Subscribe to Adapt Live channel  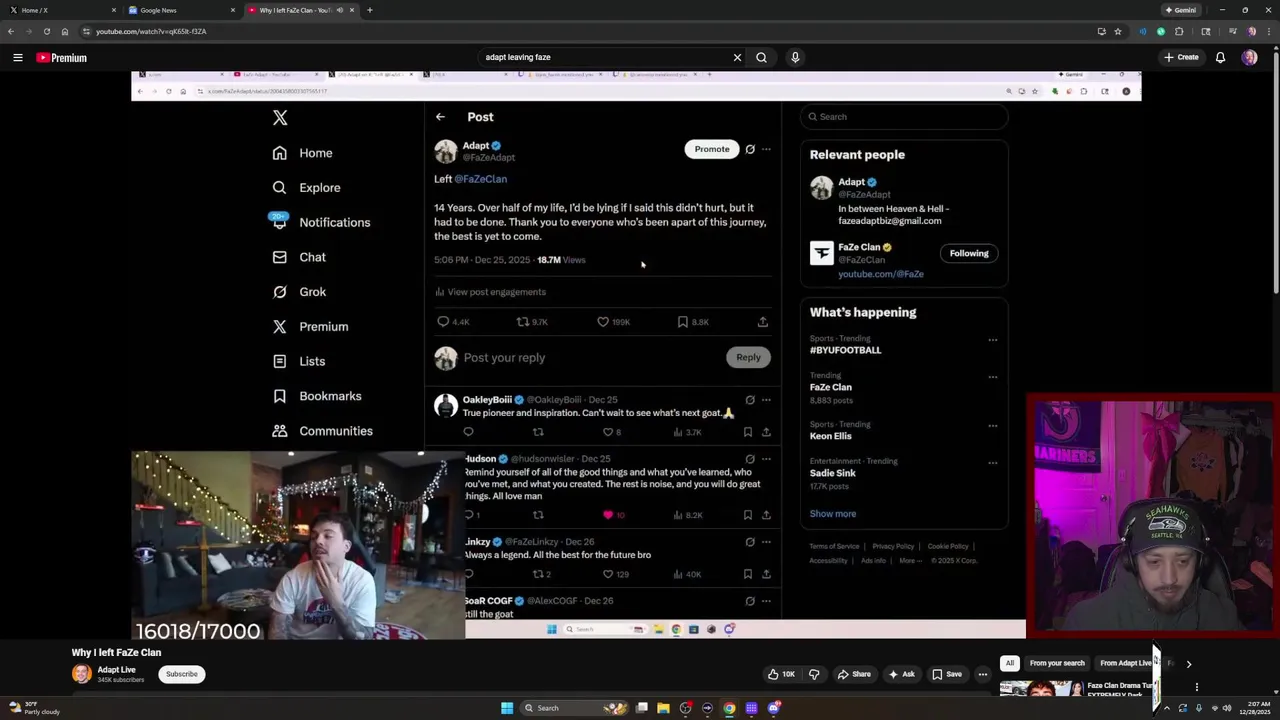pos(182,674)
